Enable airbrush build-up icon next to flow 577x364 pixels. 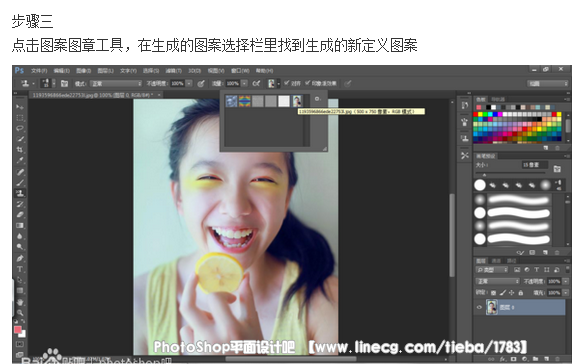[x=256, y=84]
